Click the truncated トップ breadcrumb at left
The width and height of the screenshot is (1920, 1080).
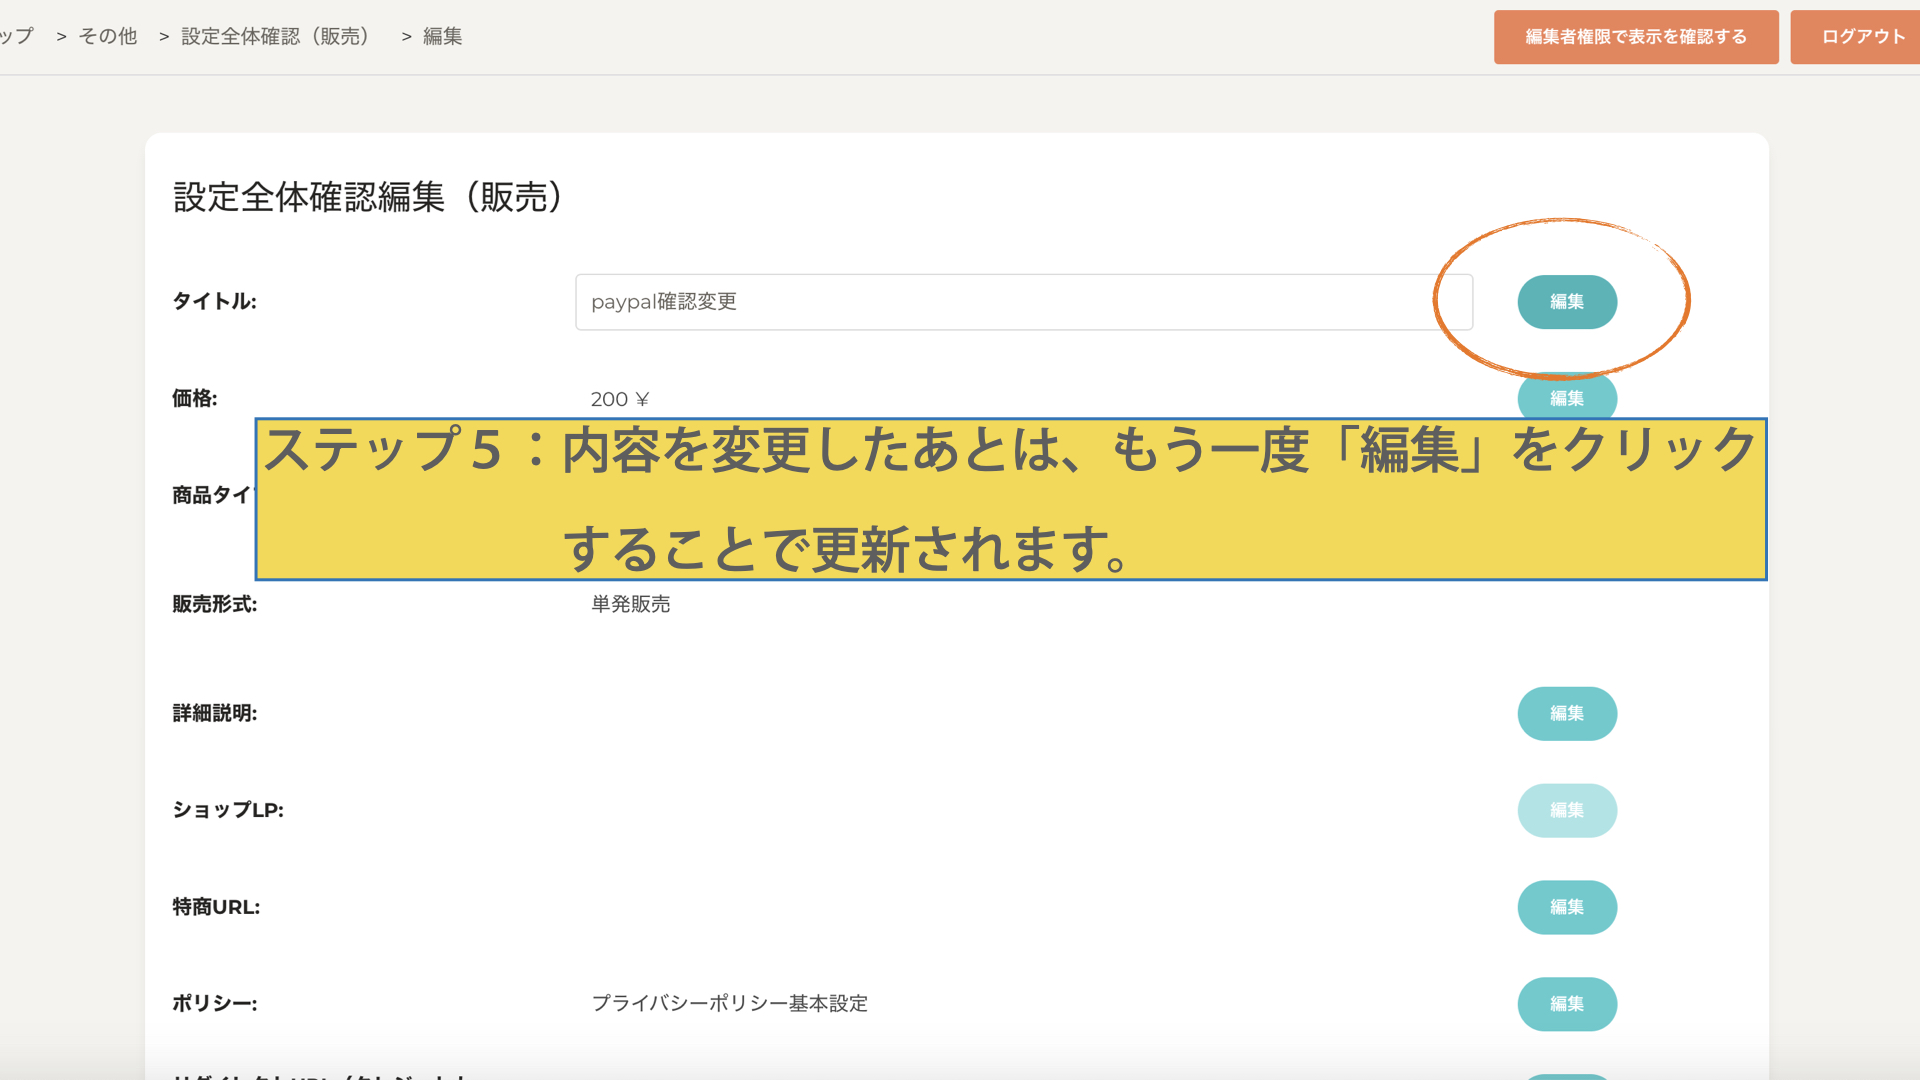16,36
